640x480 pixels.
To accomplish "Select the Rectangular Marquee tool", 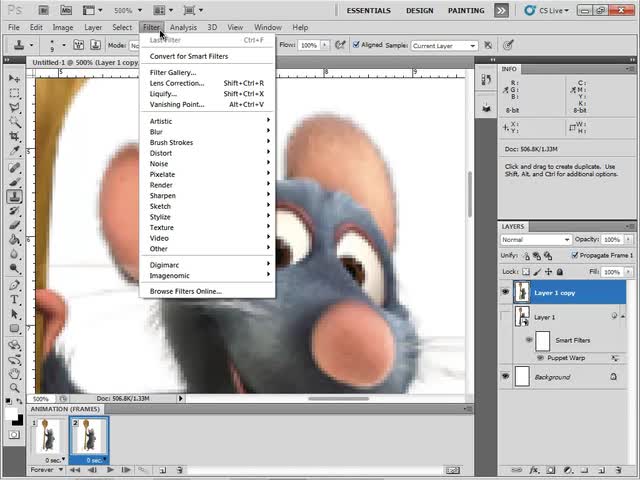I will click(14, 93).
